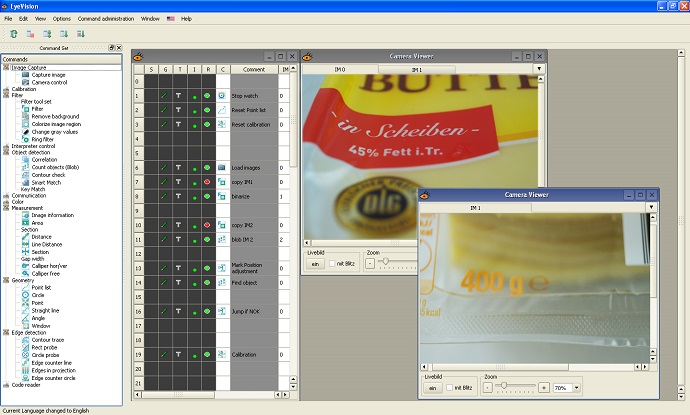Open the Options menu

click(62, 19)
